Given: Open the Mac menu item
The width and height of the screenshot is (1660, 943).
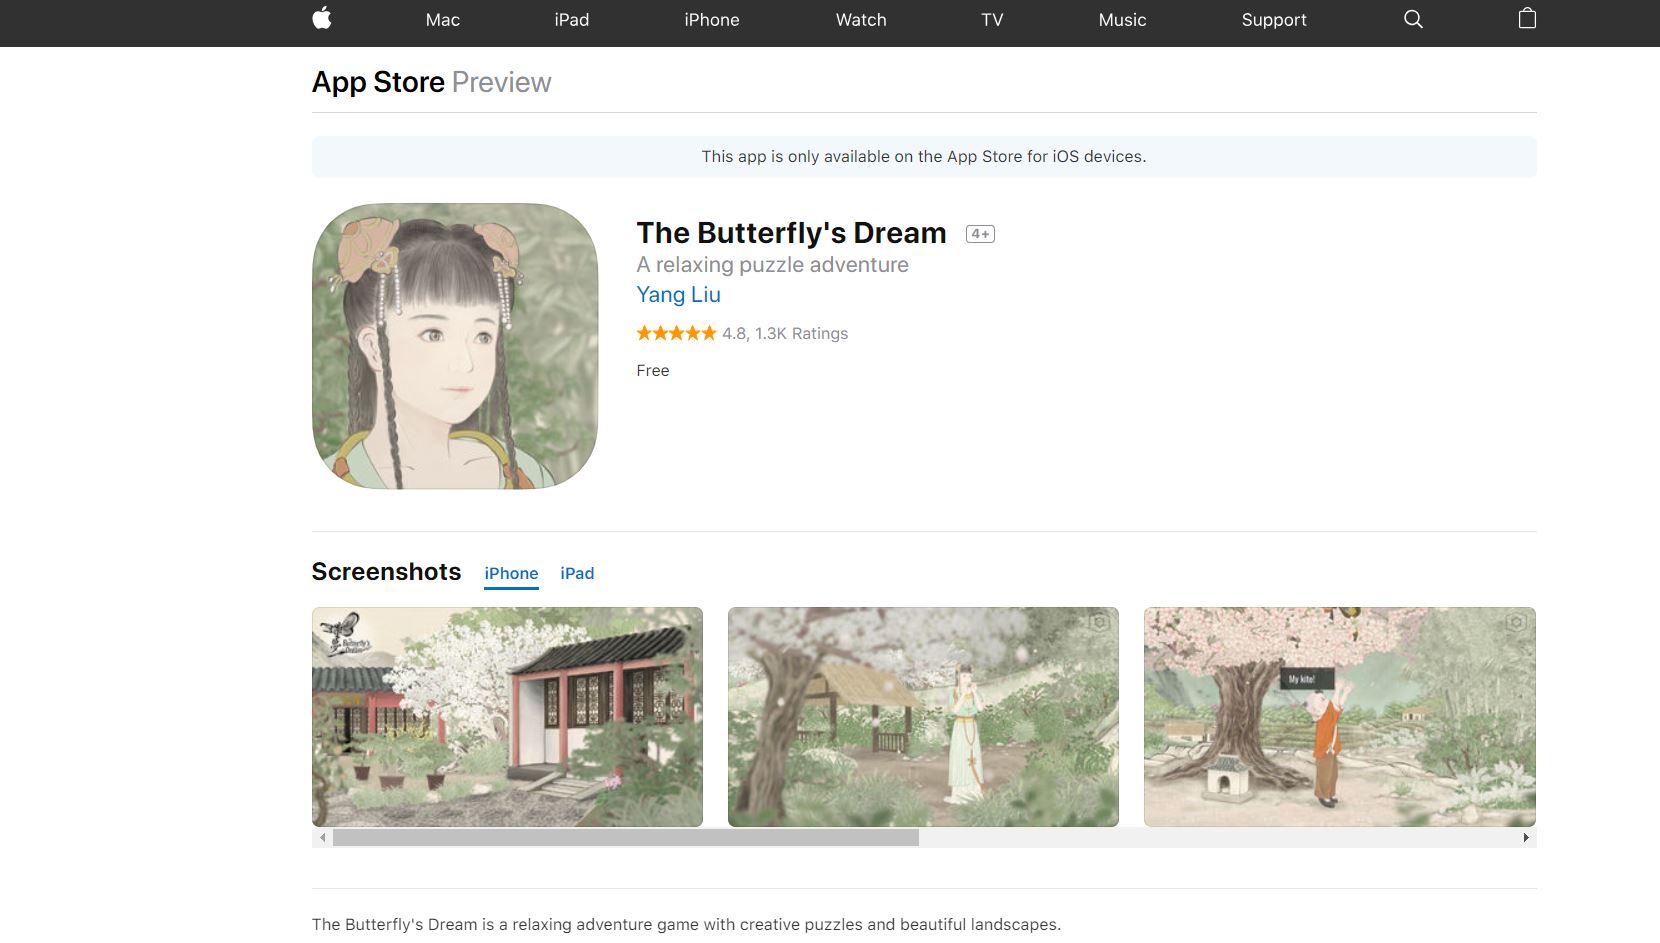Looking at the screenshot, I should (443, 20).
